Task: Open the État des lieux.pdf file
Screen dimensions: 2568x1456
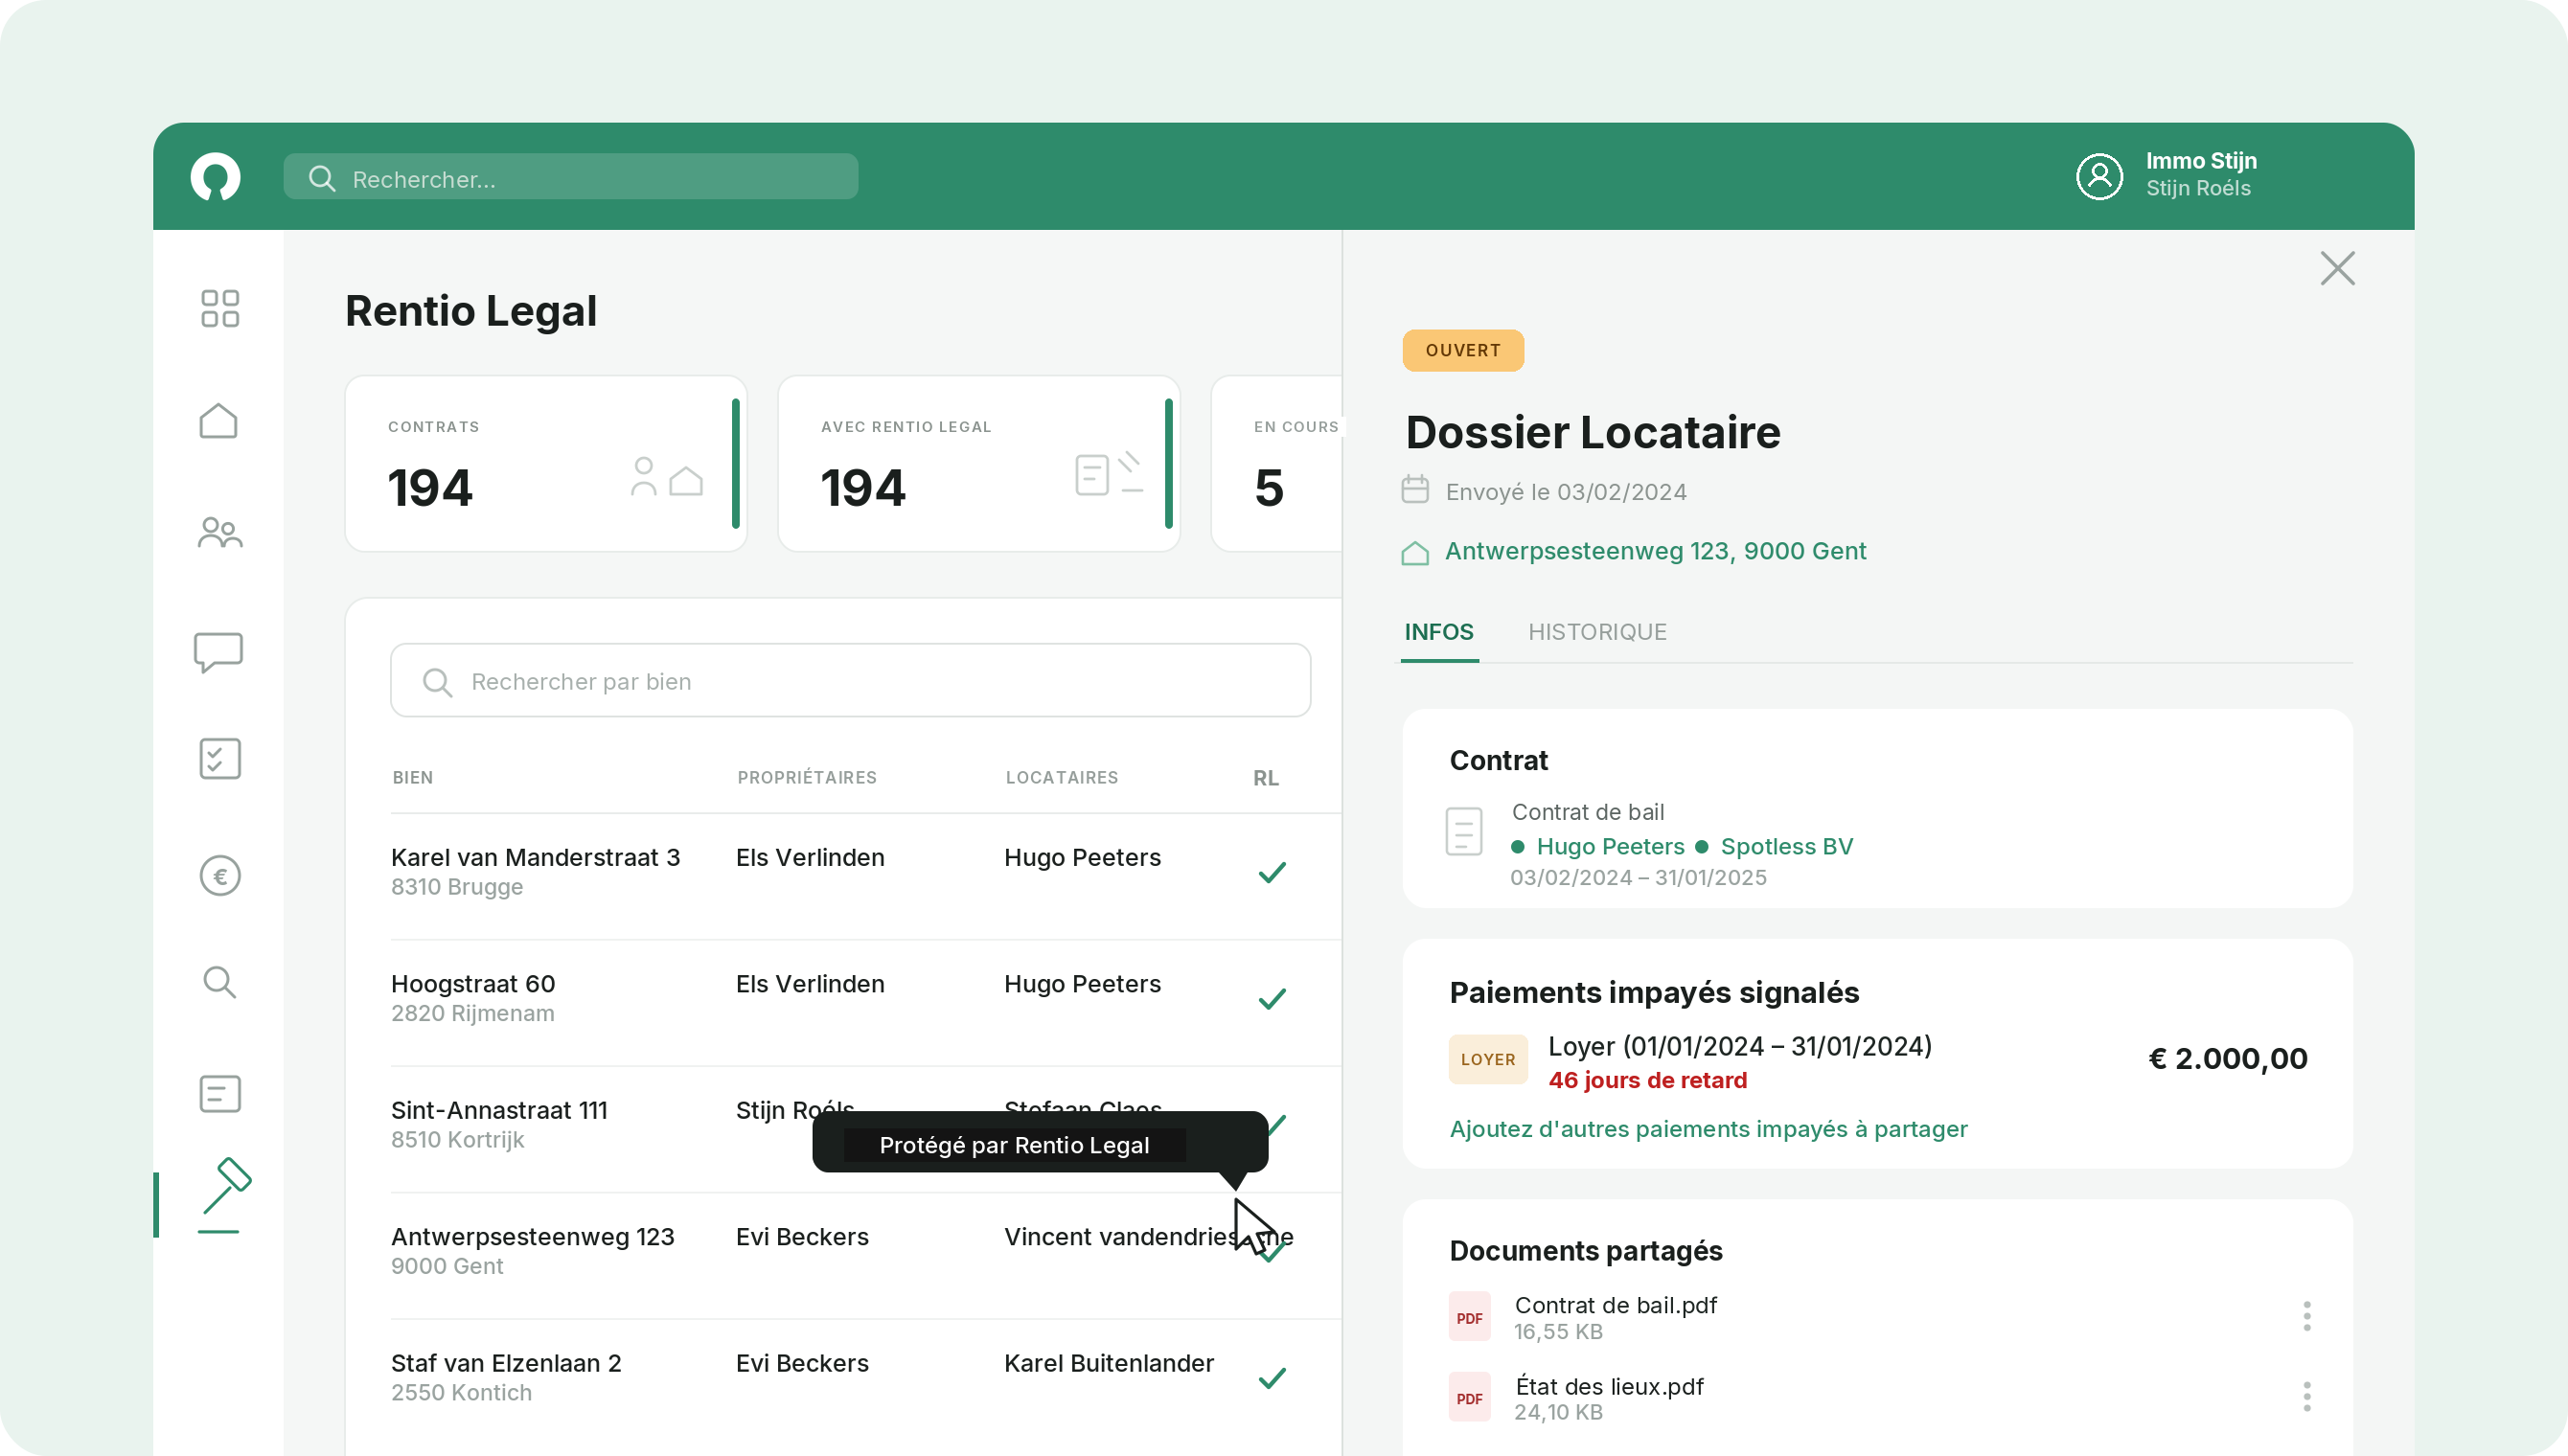Action: click(x=1609, y=1387)
